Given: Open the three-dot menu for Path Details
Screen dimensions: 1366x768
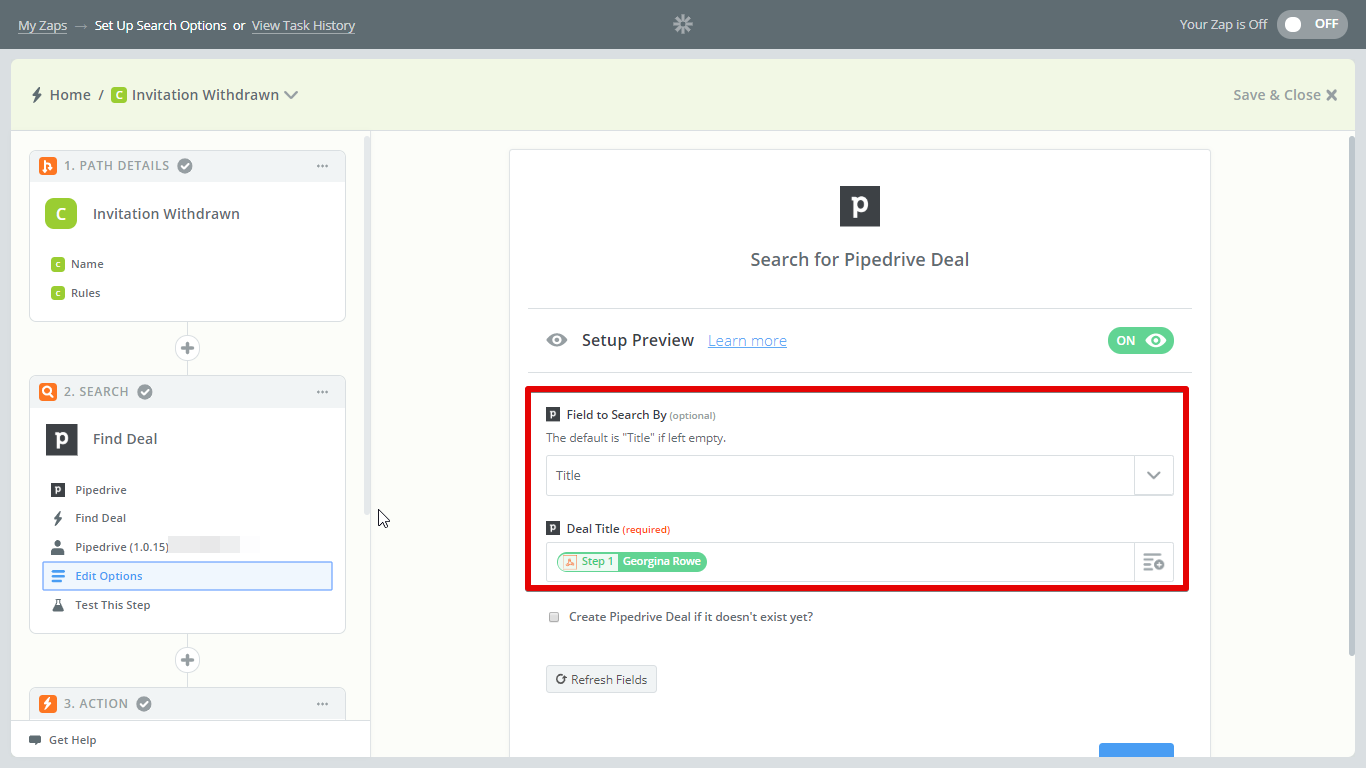Looking at the screenshot, I should (x=322, y=166).
